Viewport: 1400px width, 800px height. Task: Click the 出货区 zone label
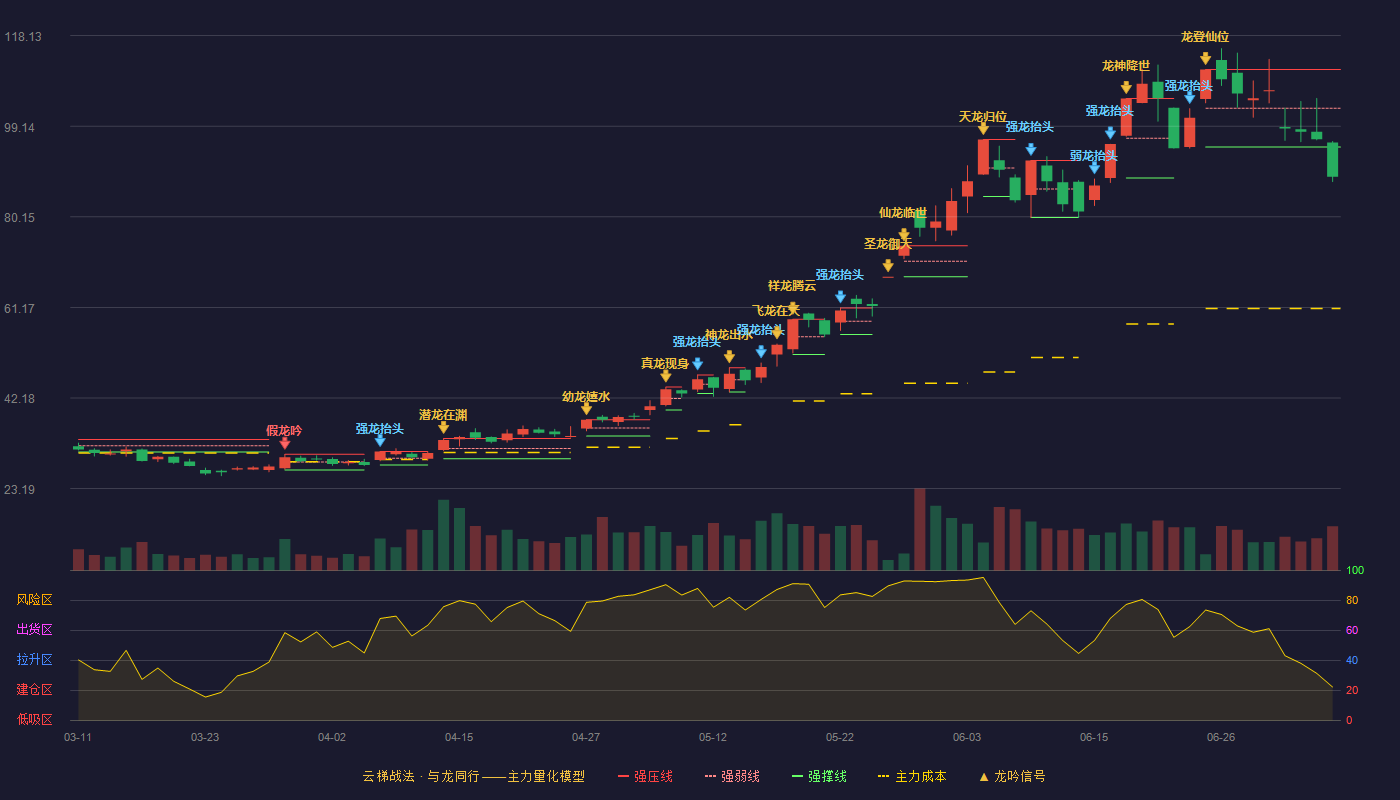[34, 630]
